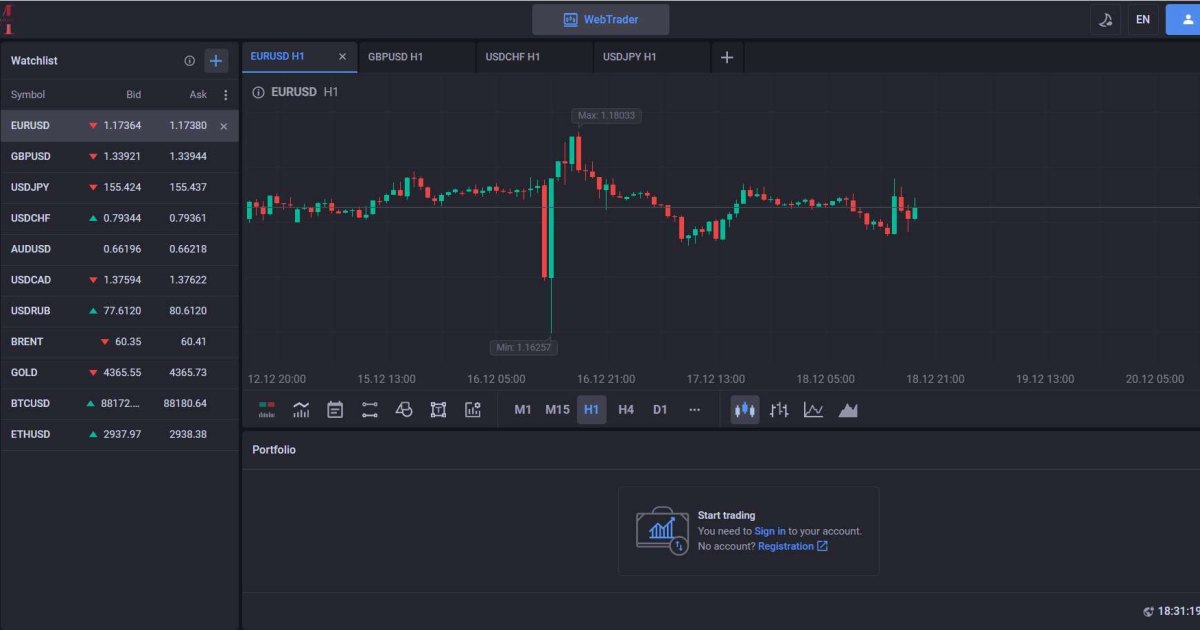Click the Min: 1.16257 chart label

coord(524,348)
